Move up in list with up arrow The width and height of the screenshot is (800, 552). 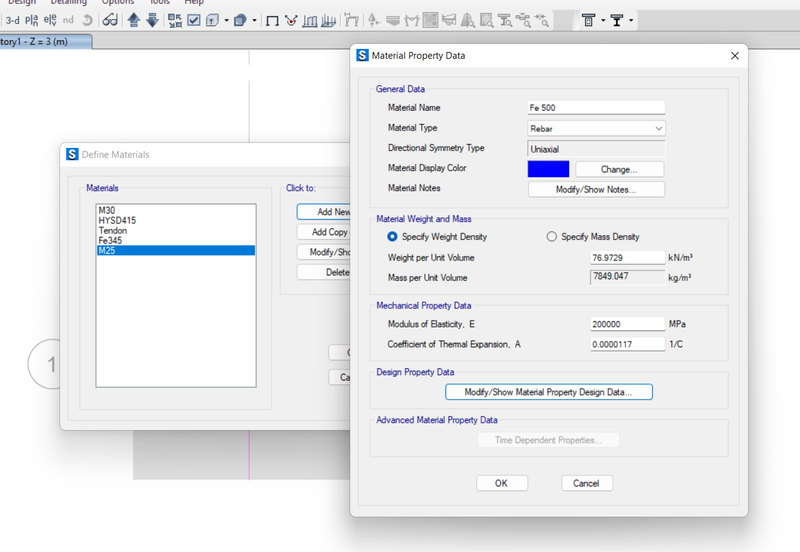click(x=134, y=20)
